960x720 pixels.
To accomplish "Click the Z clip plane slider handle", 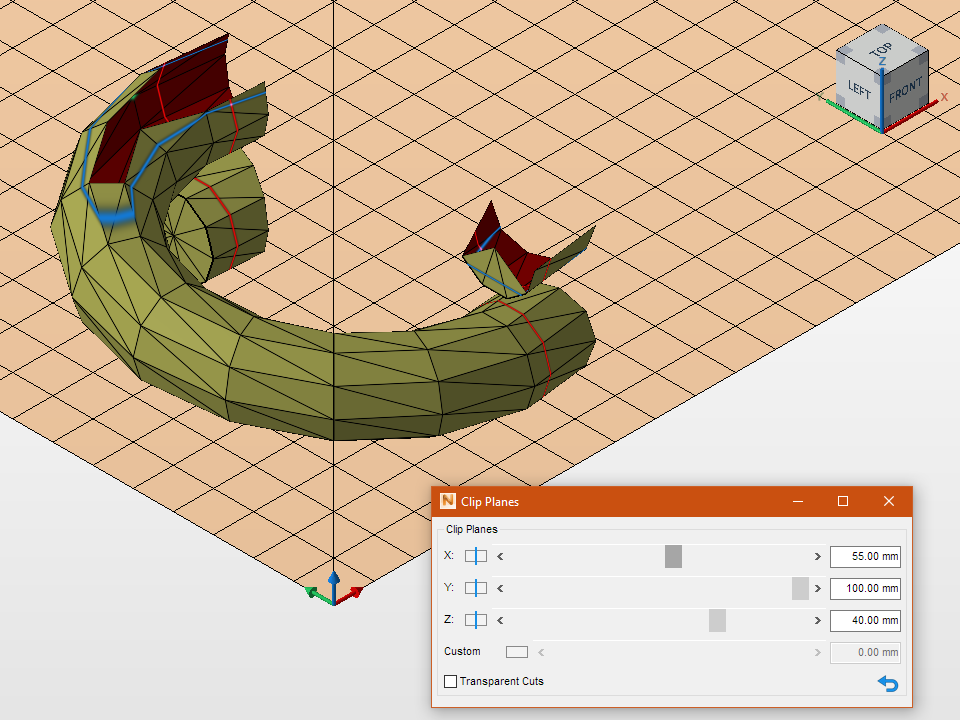I will point(718,620).
